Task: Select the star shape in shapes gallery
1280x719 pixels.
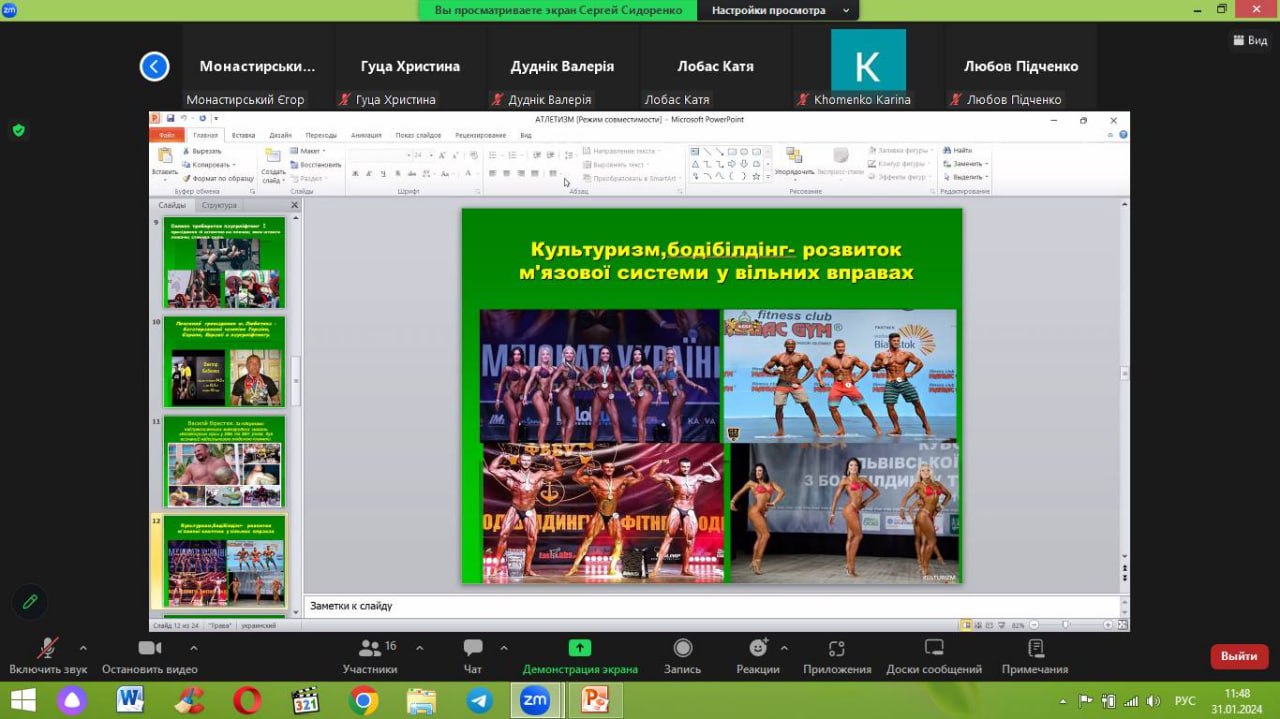Action: click(x=755, y=176)
